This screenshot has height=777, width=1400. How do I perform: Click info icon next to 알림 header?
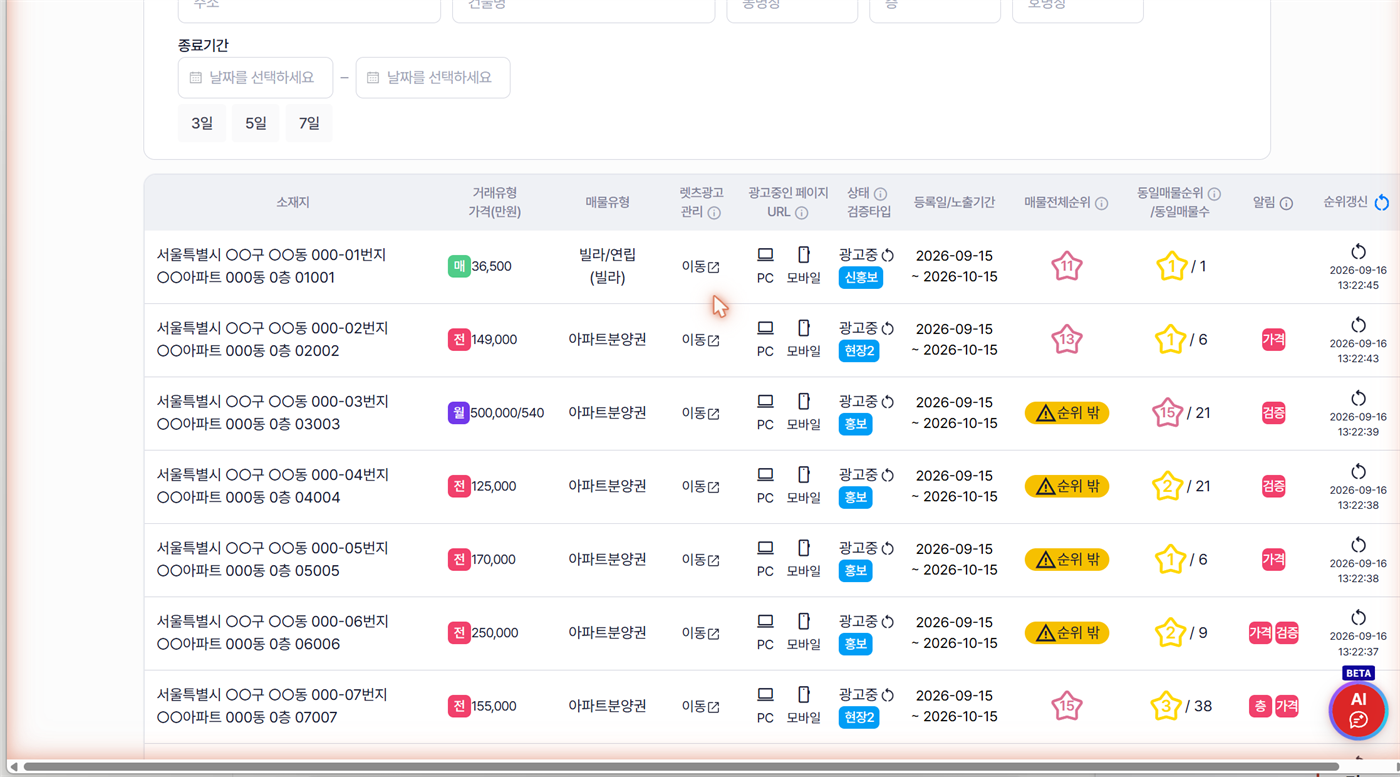click(1286, 203)
